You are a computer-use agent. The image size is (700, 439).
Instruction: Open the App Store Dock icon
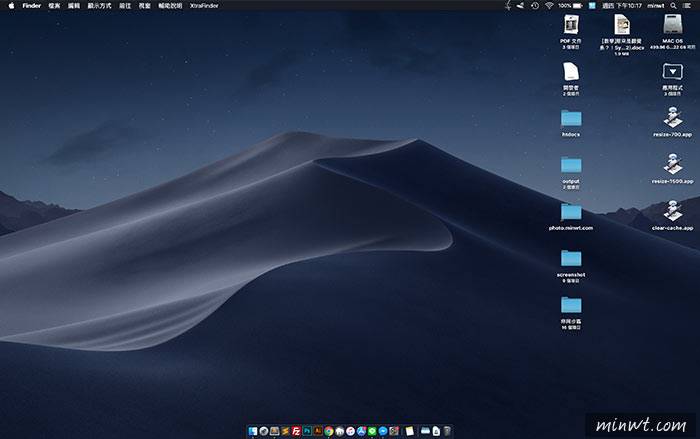click(x=361, y=431)
